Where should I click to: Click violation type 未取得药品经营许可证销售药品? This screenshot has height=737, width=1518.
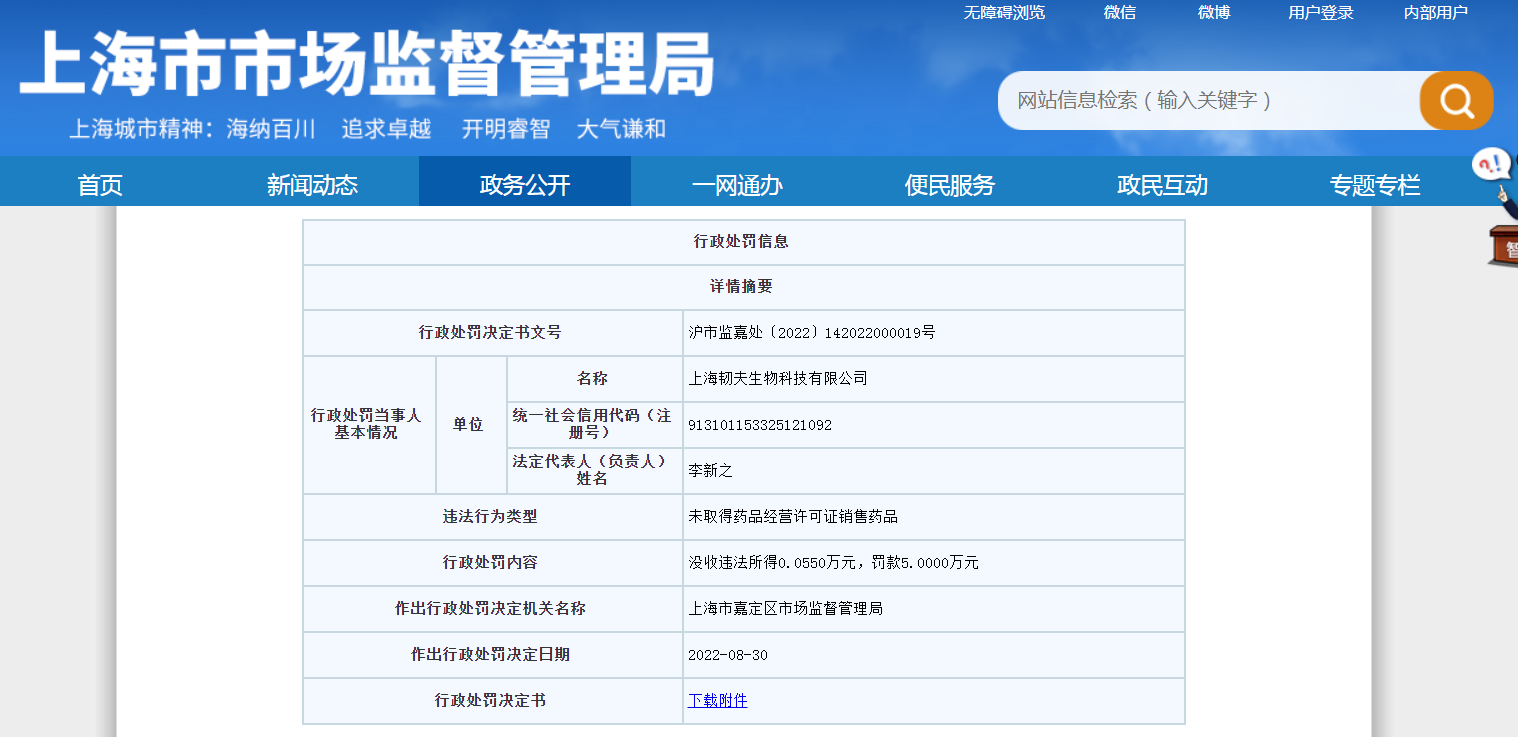point(793,517)
